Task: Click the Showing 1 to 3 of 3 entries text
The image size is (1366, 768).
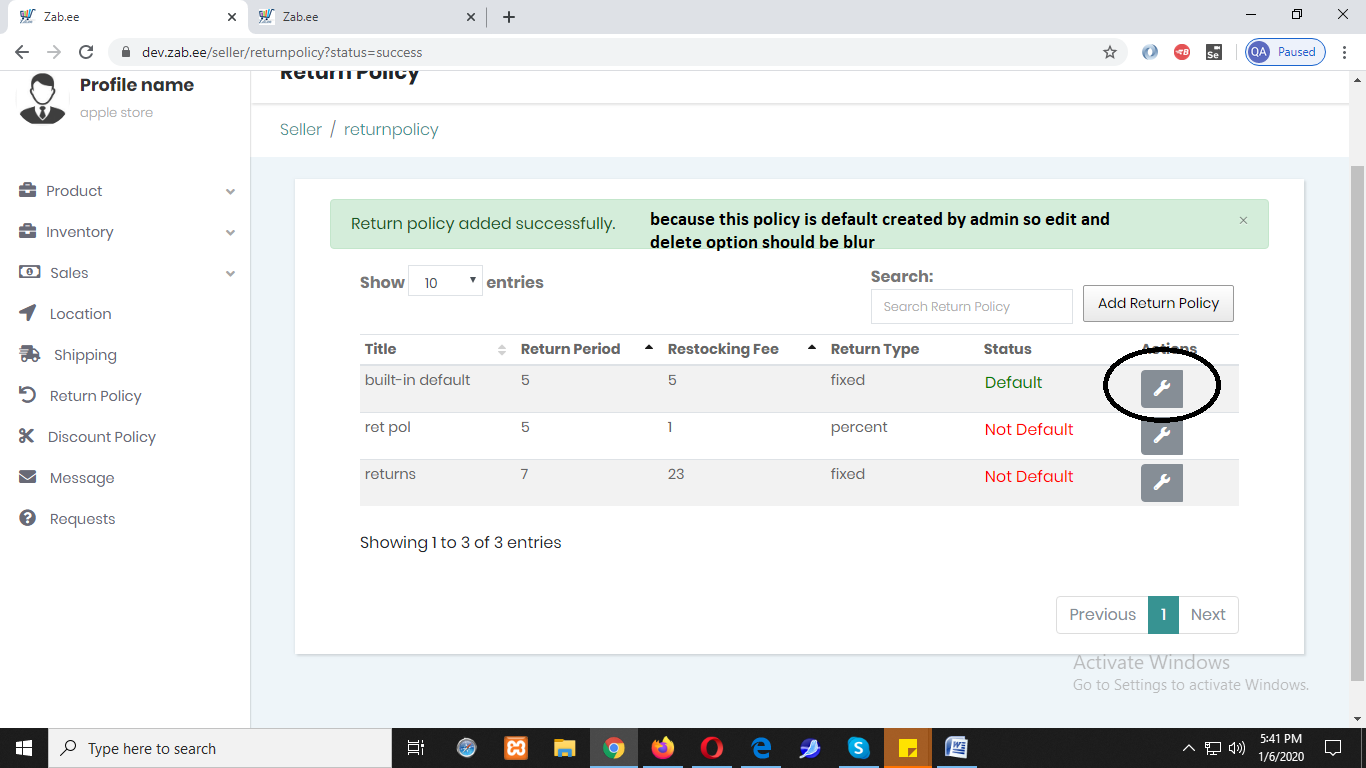Action: (461, 542)
